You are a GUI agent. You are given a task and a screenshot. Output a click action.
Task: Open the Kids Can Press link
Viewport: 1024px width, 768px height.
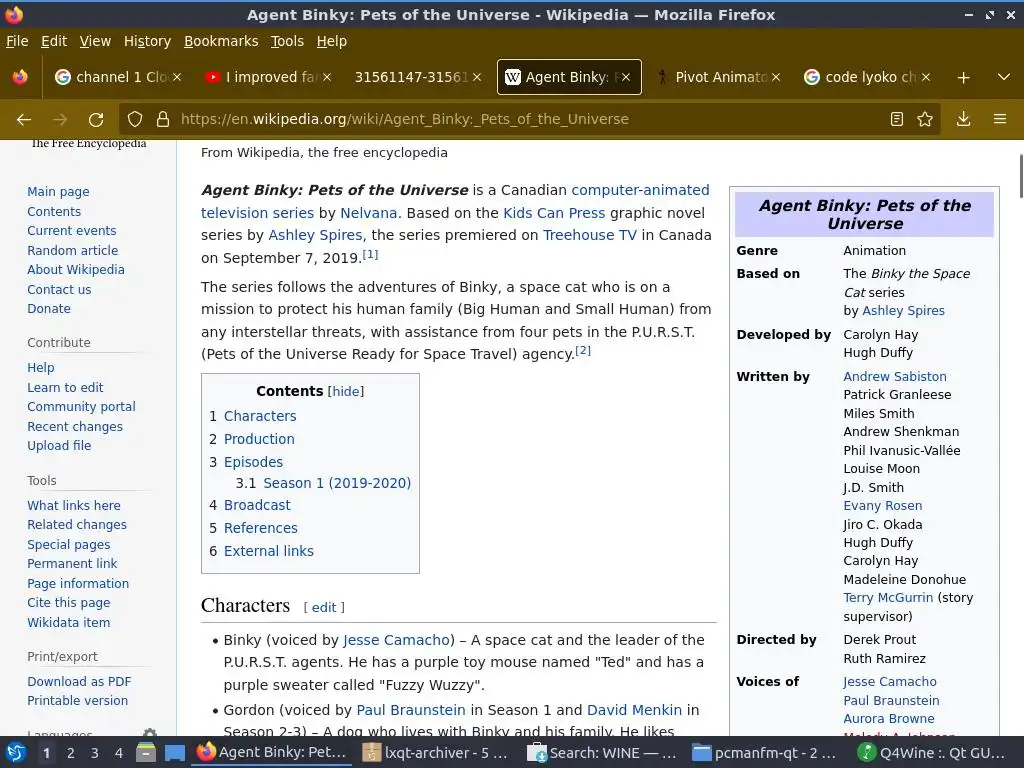(554, 213)
